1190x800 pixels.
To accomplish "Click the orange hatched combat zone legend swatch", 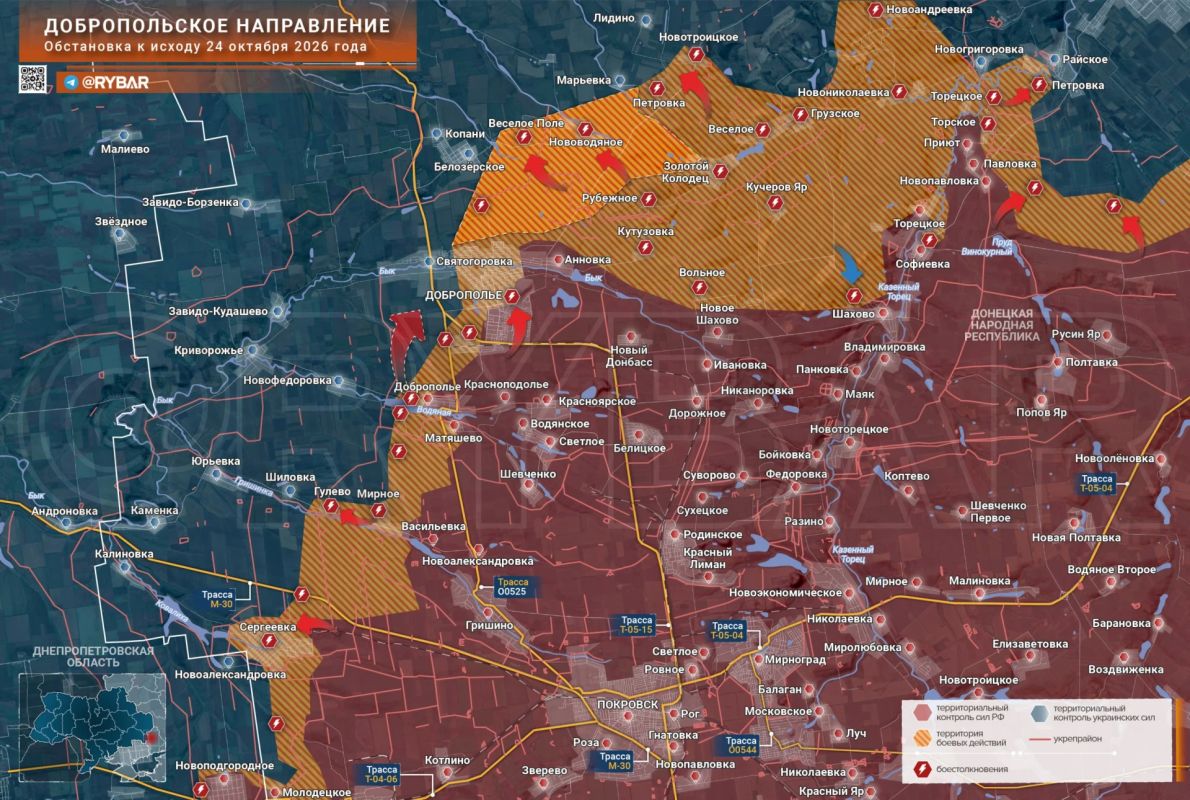I will (x=922, y=738).
